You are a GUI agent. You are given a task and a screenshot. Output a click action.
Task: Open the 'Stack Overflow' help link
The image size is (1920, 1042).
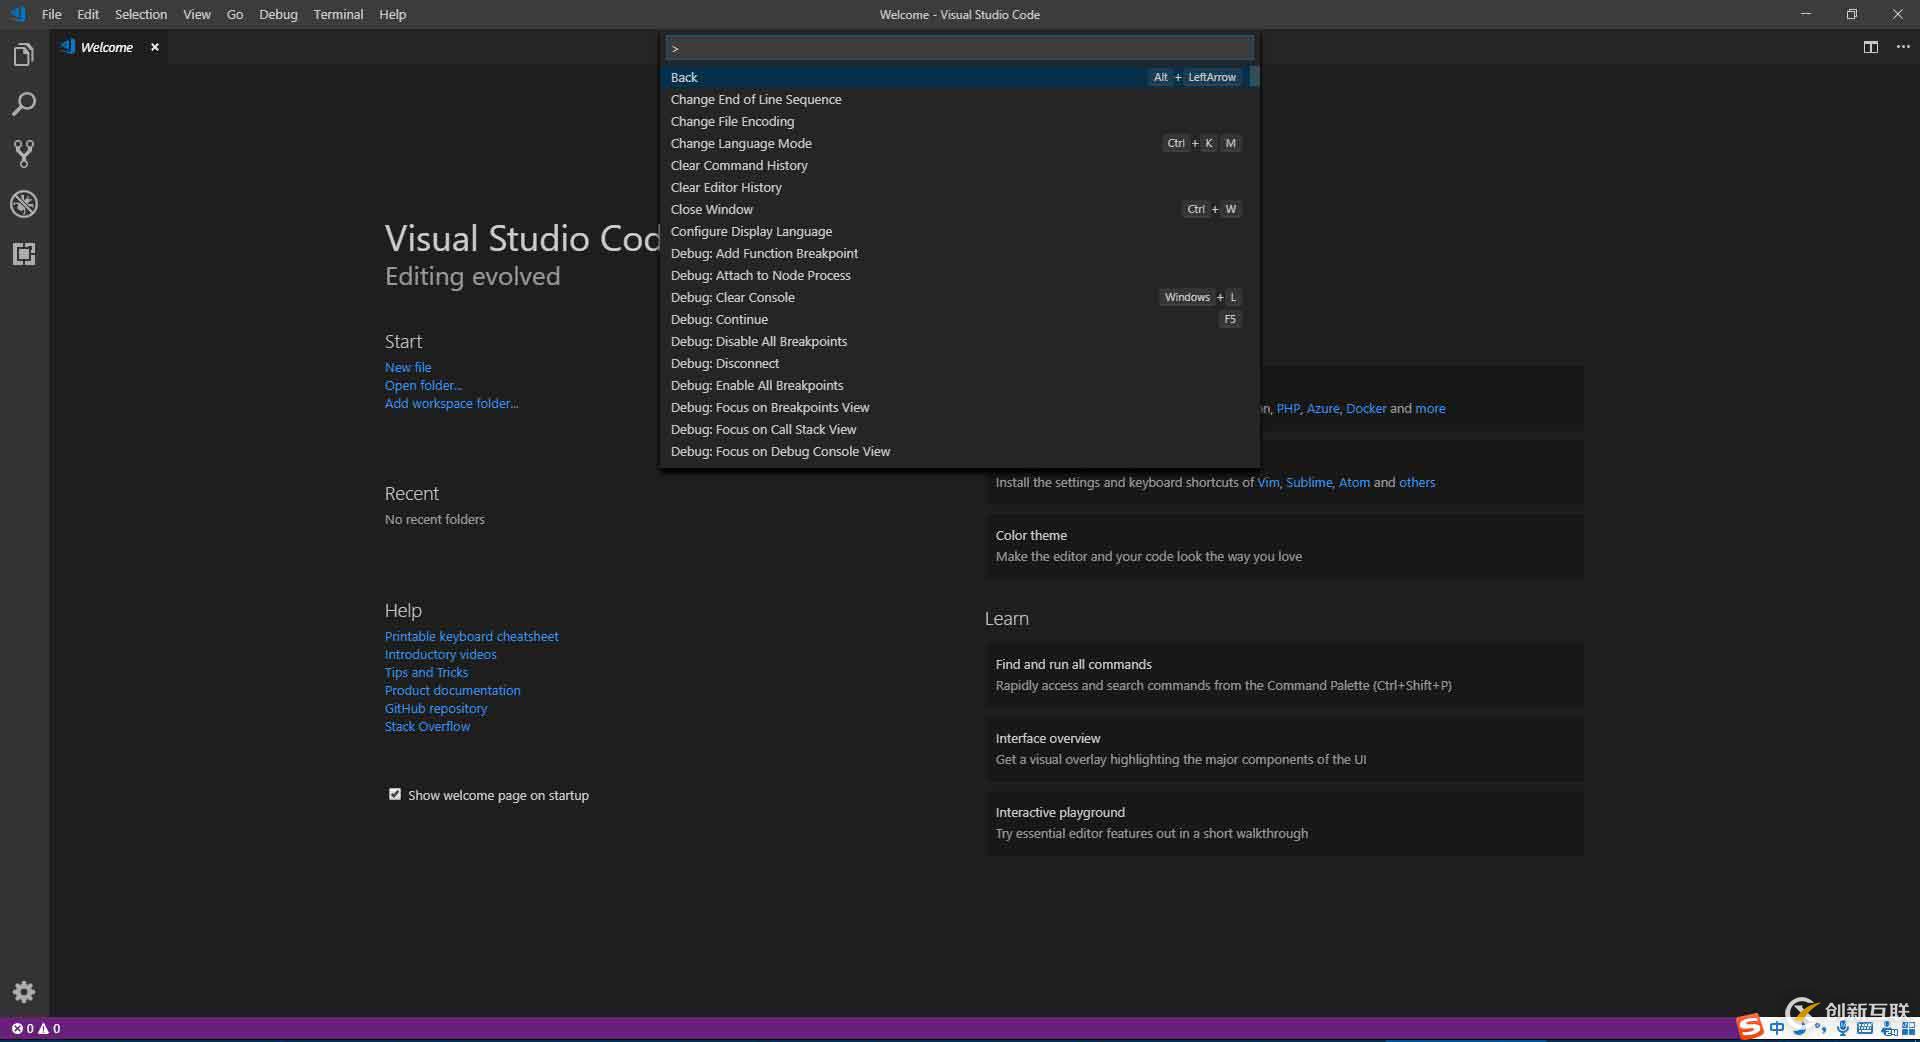[427, 726]
